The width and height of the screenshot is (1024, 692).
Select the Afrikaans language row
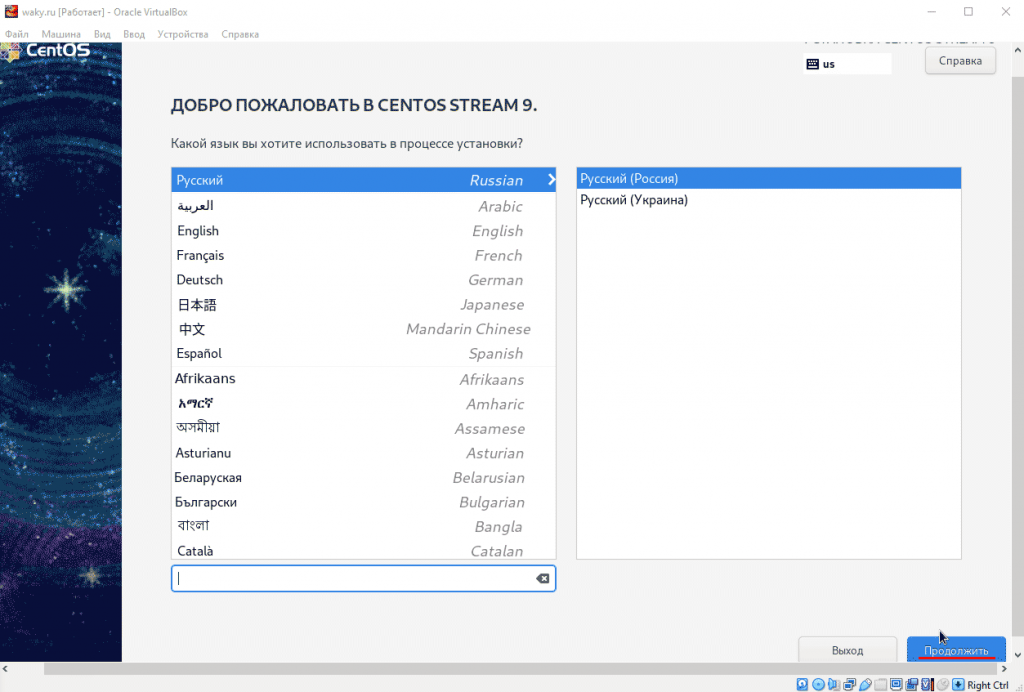tap(363, 379)
